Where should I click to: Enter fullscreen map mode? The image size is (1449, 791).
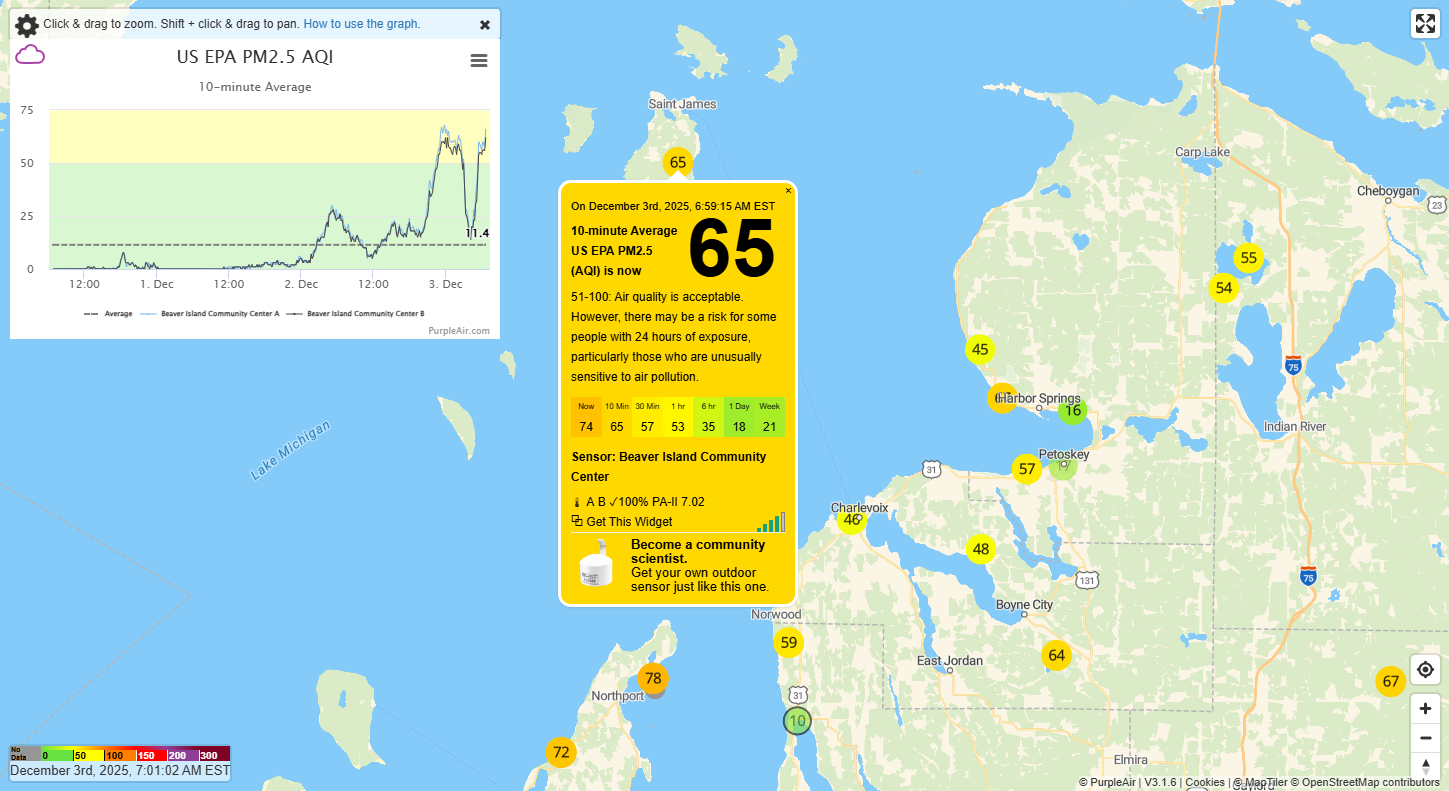coord(1424,25)
